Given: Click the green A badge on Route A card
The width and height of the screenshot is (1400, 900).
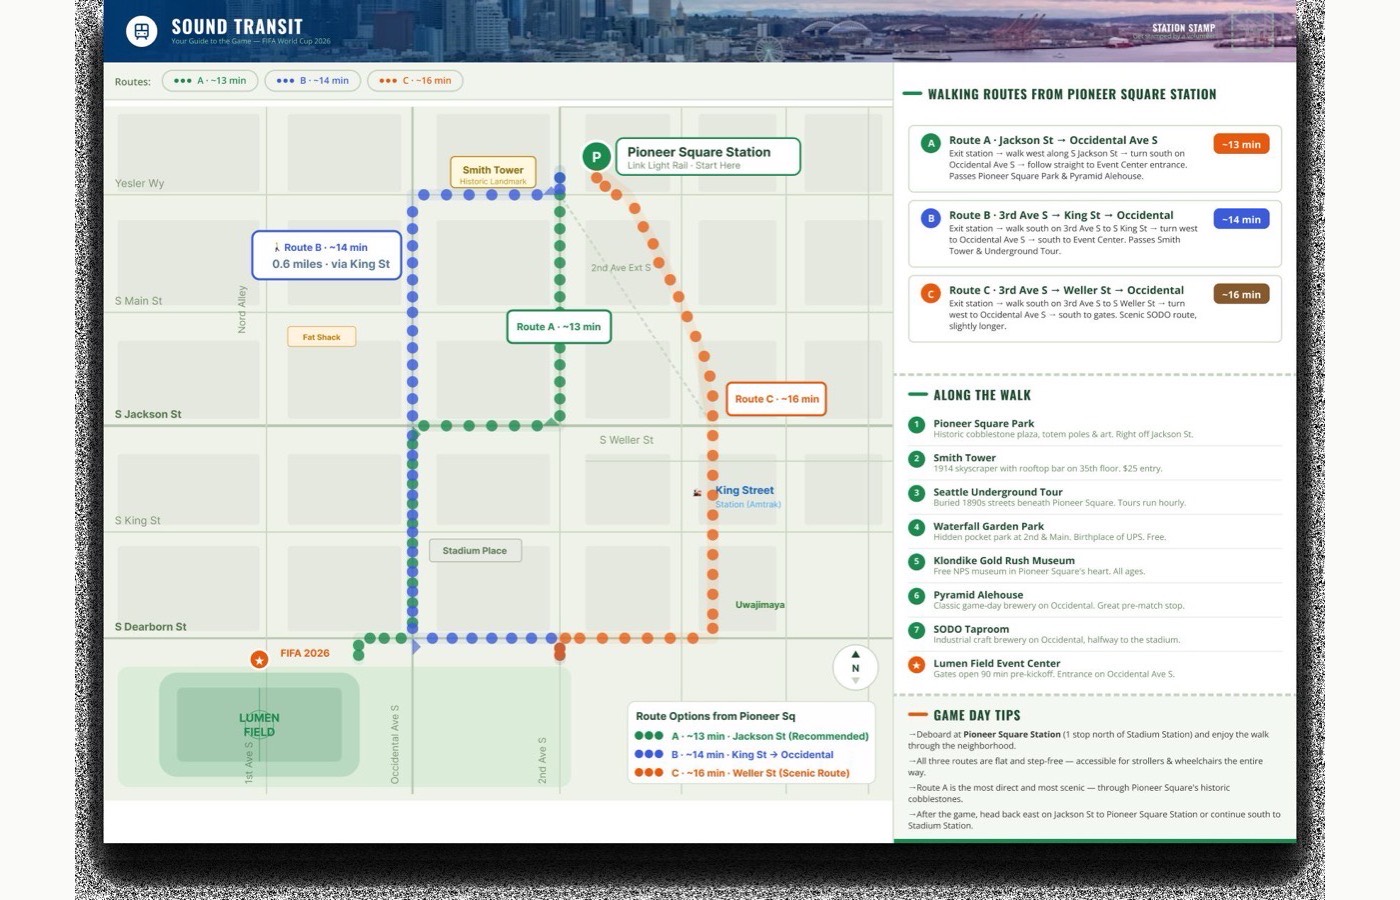Looking at the screenshot, I should 931,144.
